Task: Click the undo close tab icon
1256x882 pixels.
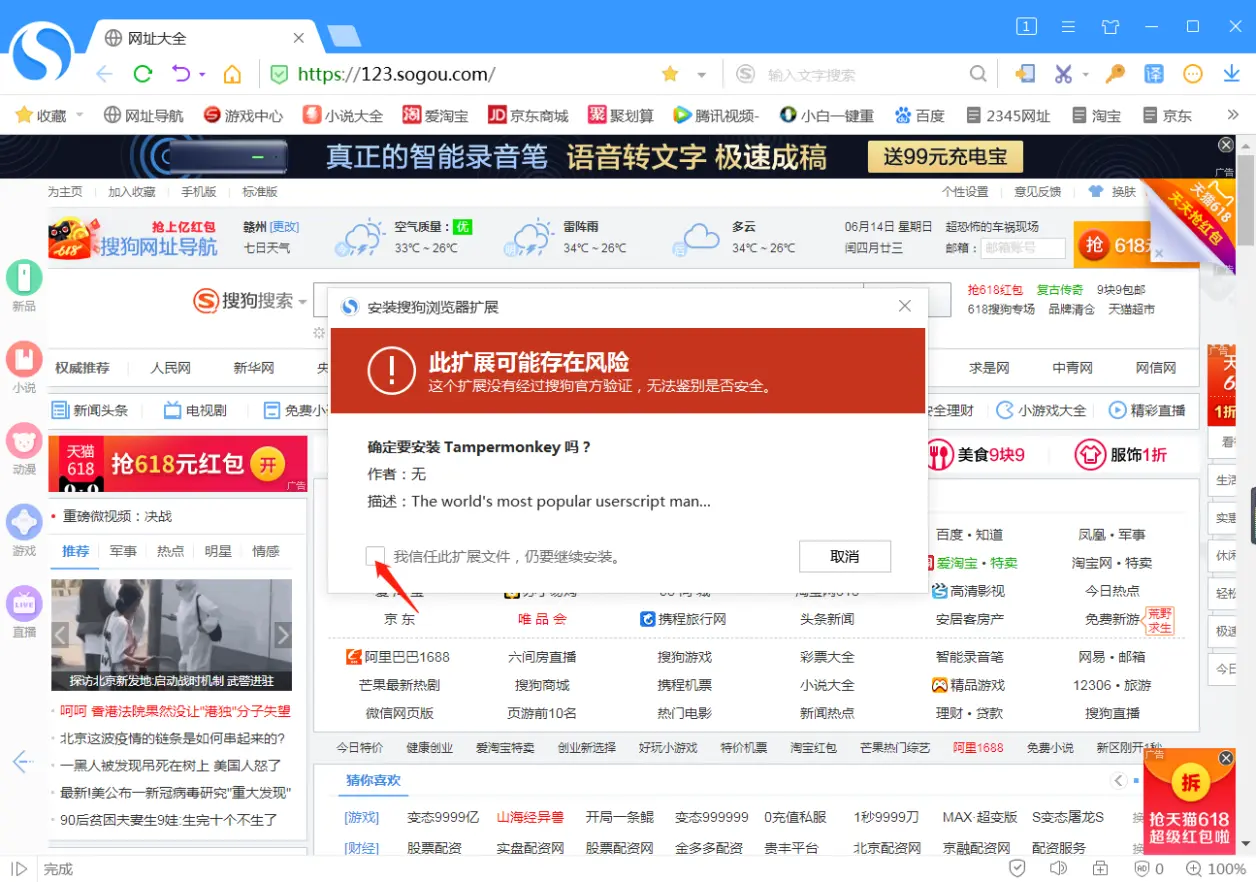Action: point(181,74)
